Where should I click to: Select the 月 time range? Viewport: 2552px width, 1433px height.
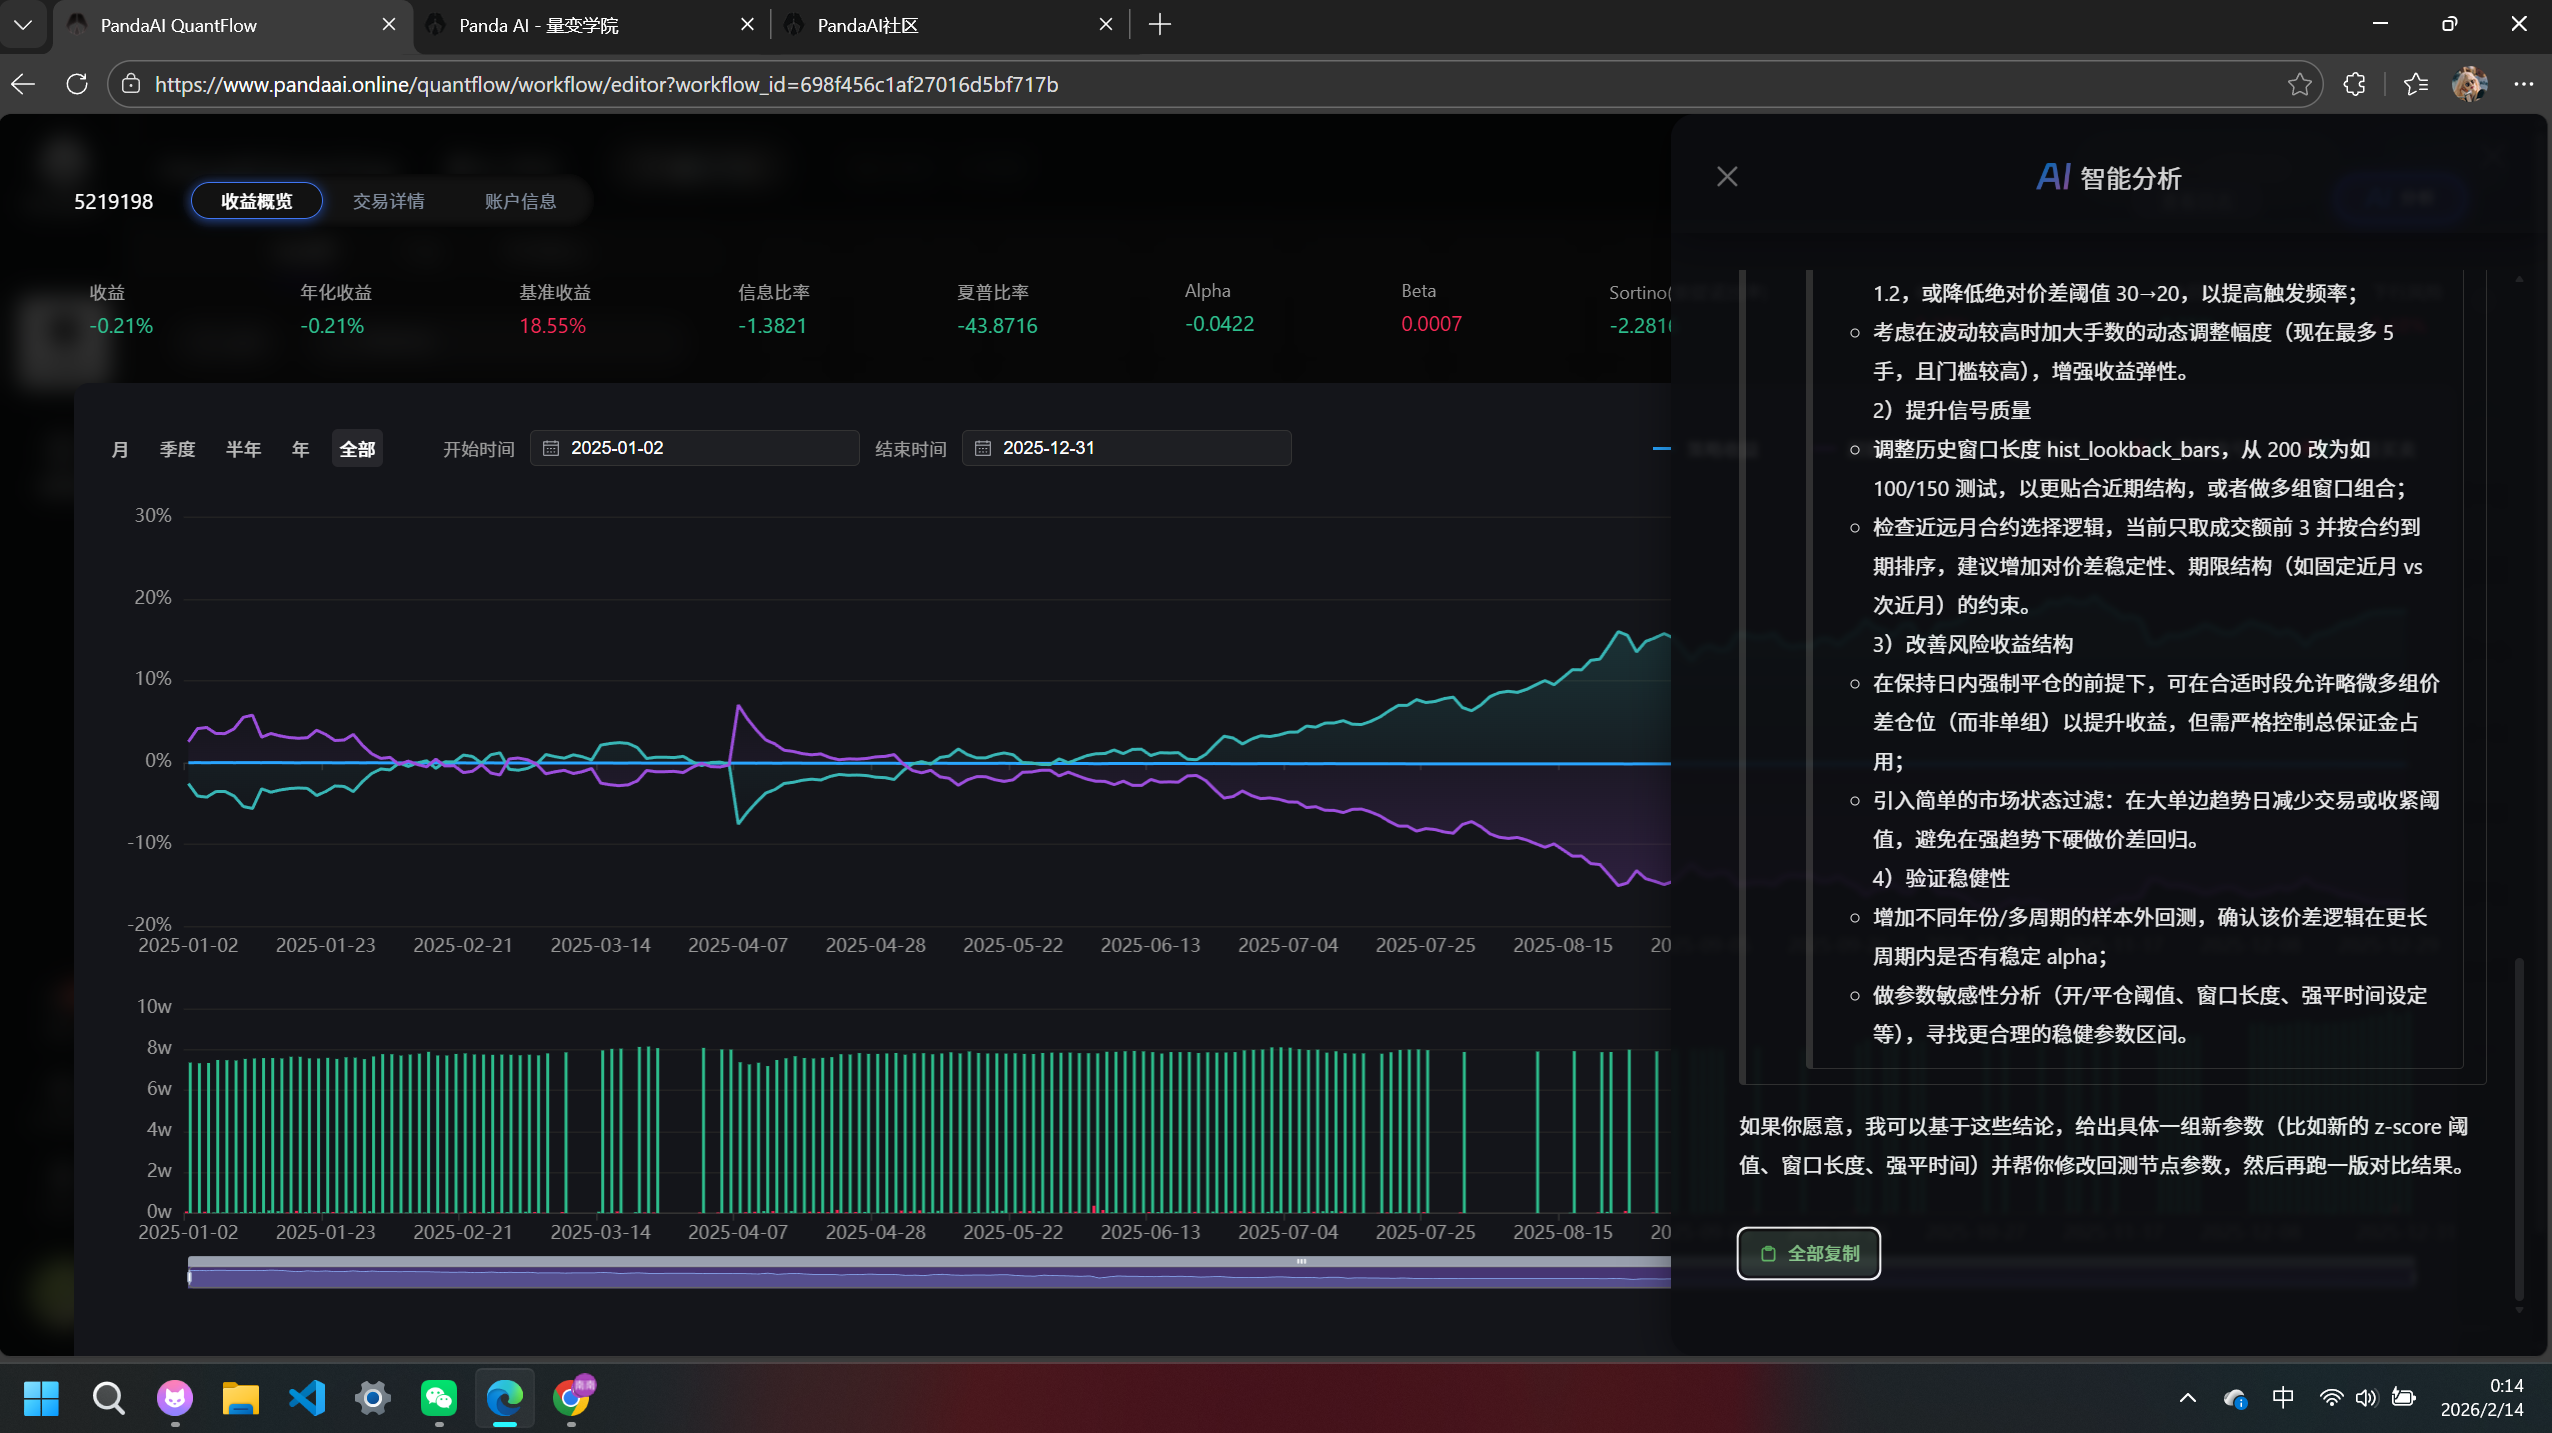pos(120,449)
